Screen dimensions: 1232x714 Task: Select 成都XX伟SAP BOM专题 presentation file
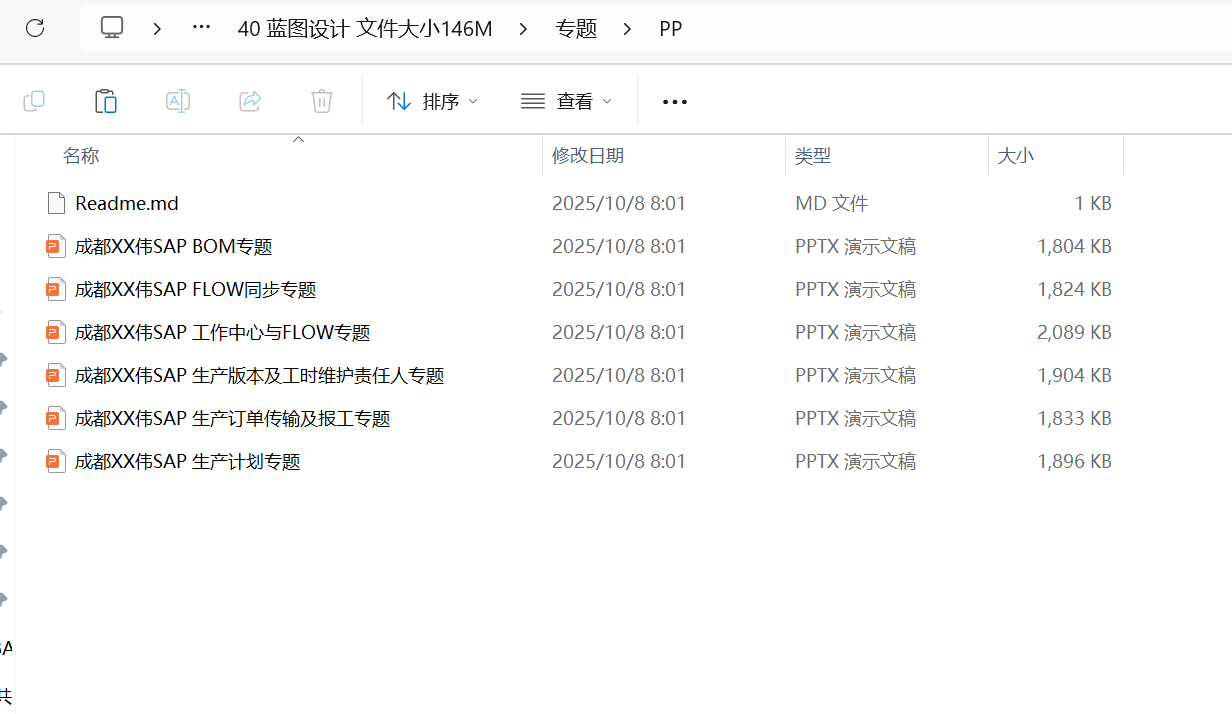[x=173, y=247]
